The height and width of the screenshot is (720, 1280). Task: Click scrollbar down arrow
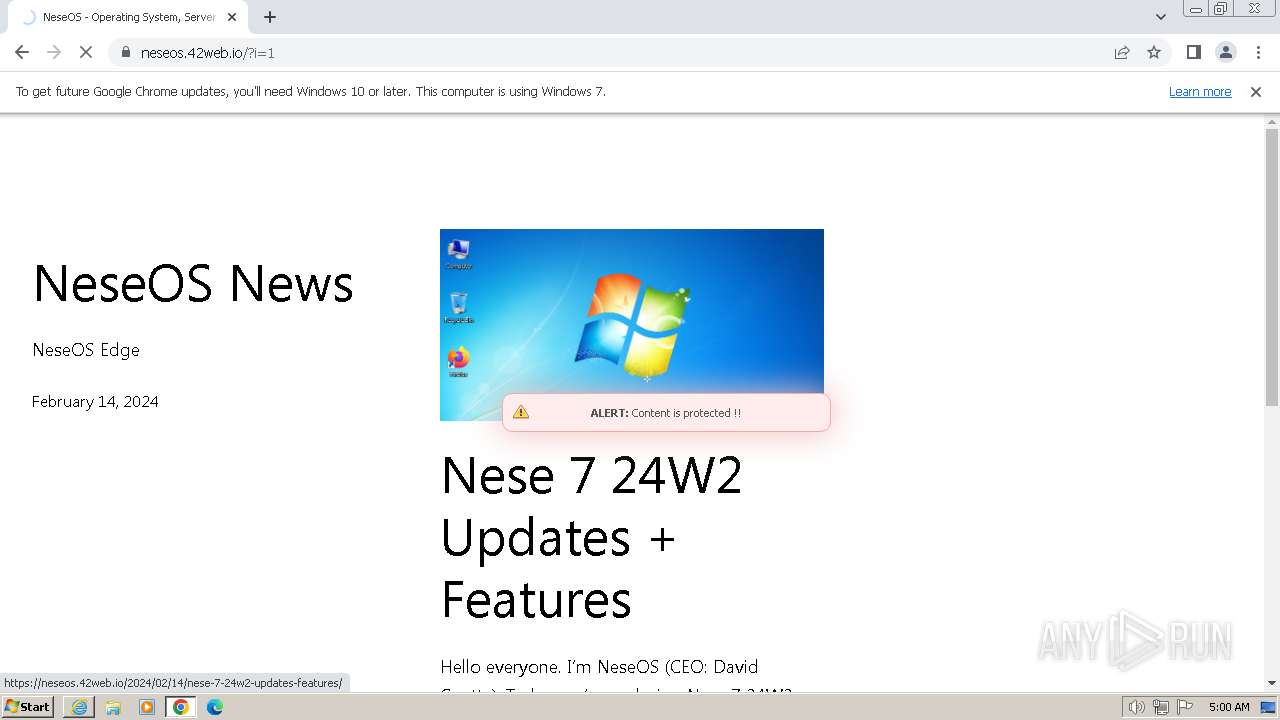pos(1272,683)
